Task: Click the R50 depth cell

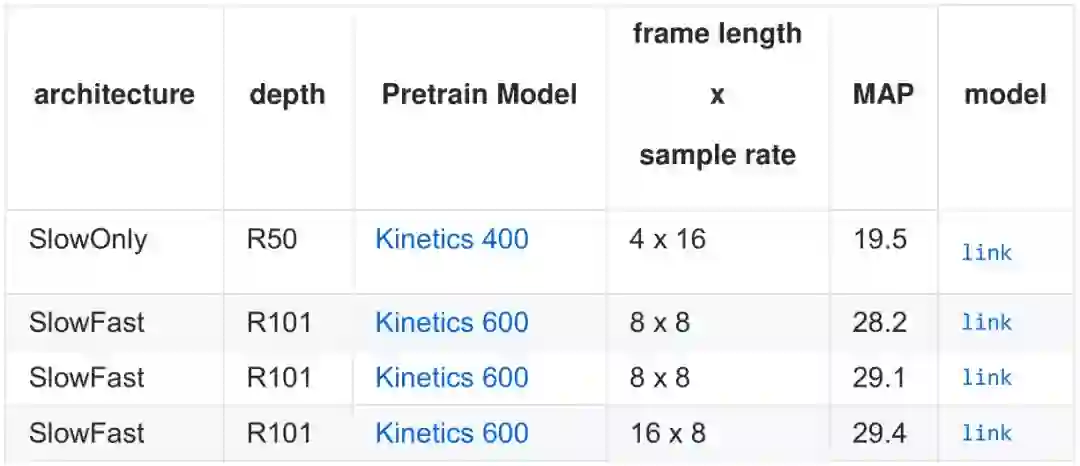Action: point(272,240)
